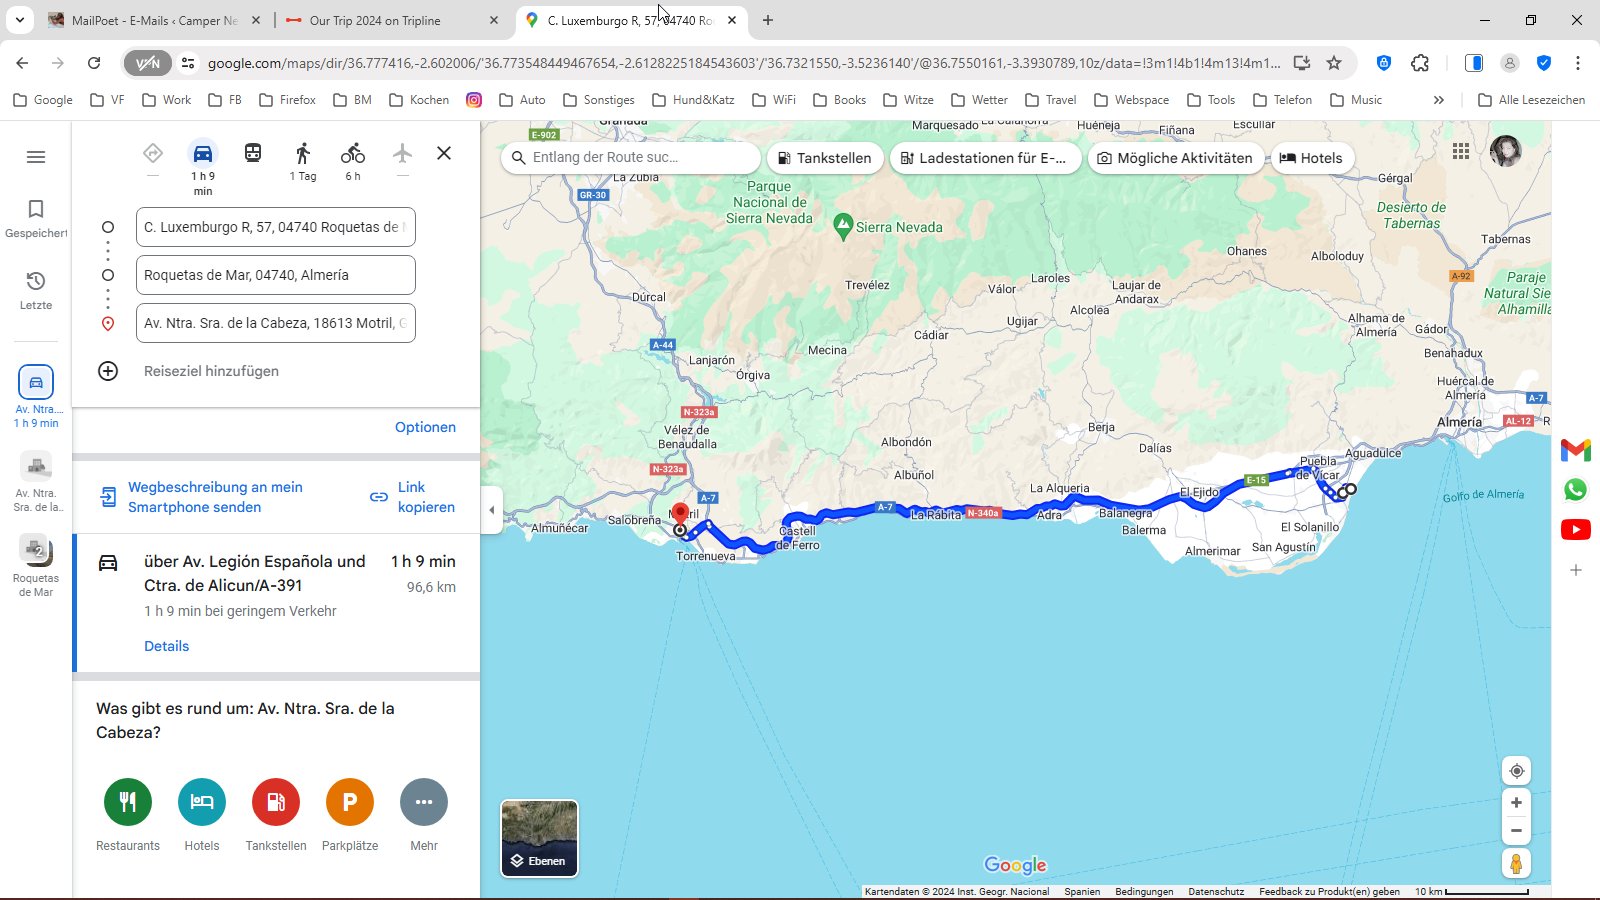The height and width of the screenshot is (900, 1600).
Task: Center map on my location
Action: (x=1516, y=771)
